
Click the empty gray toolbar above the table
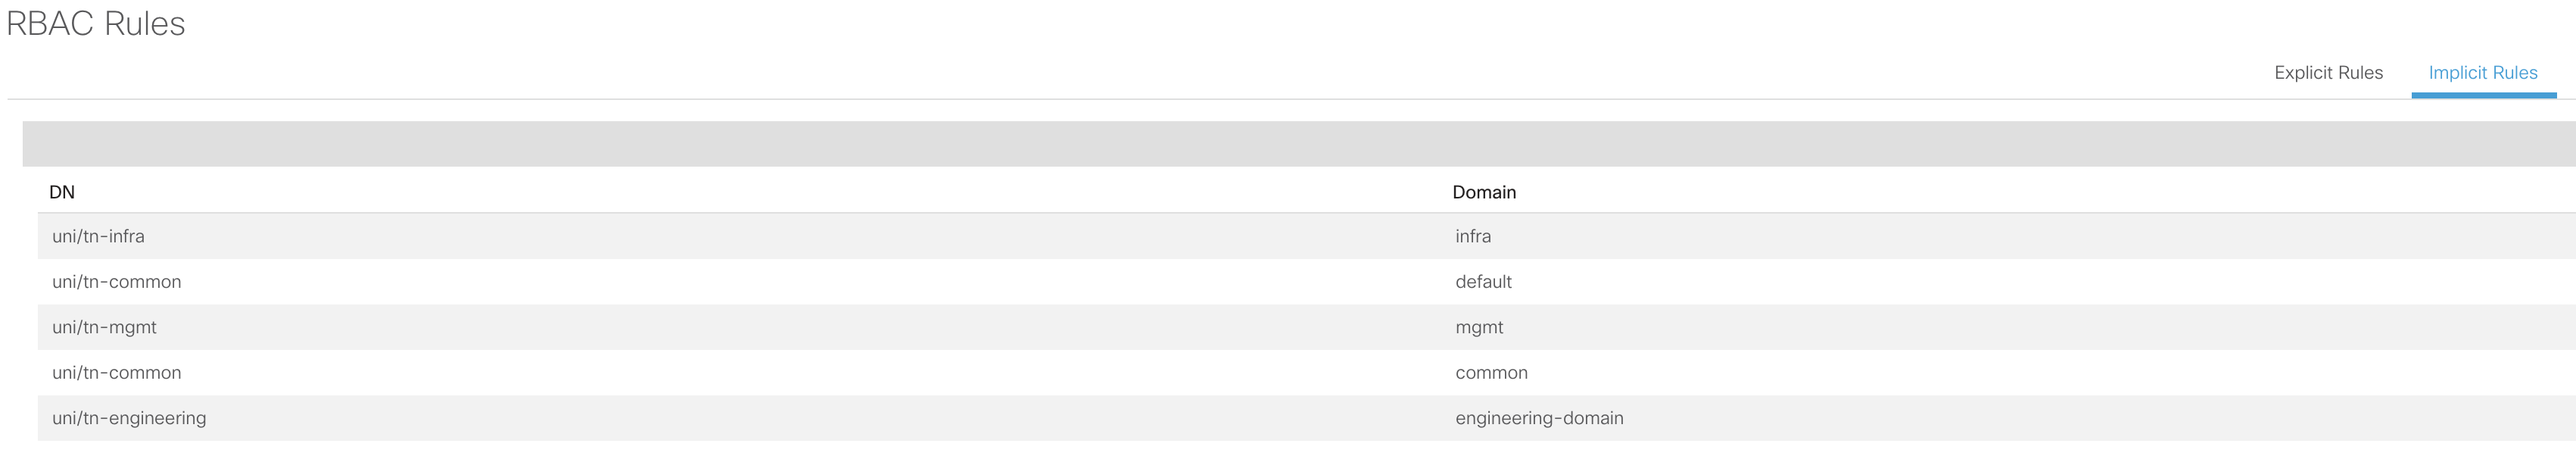1299,144
